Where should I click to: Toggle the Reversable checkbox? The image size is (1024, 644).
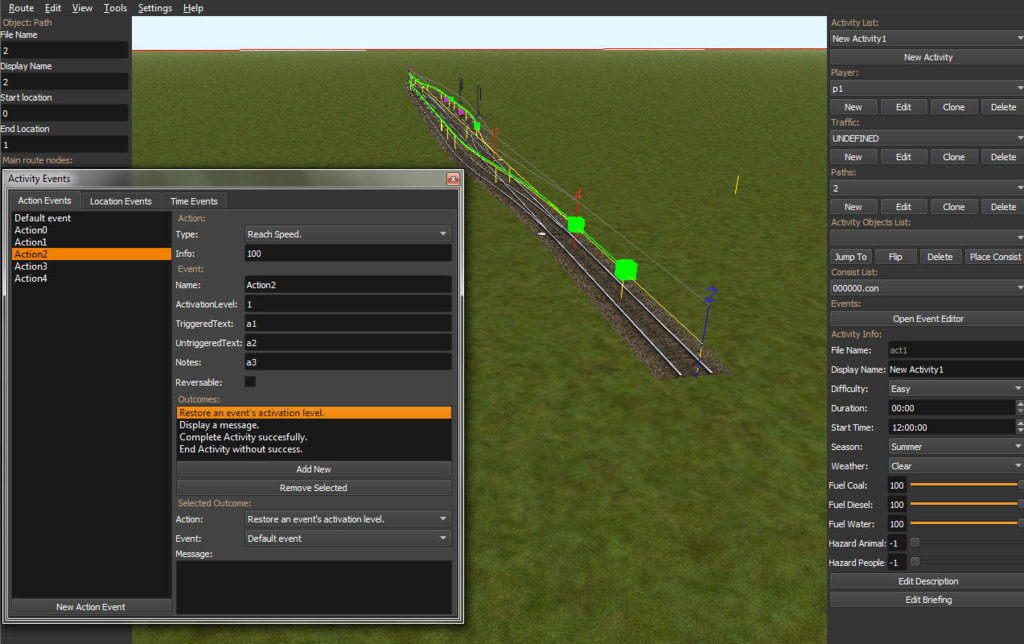pyautogui.click(x=250, y=381)
